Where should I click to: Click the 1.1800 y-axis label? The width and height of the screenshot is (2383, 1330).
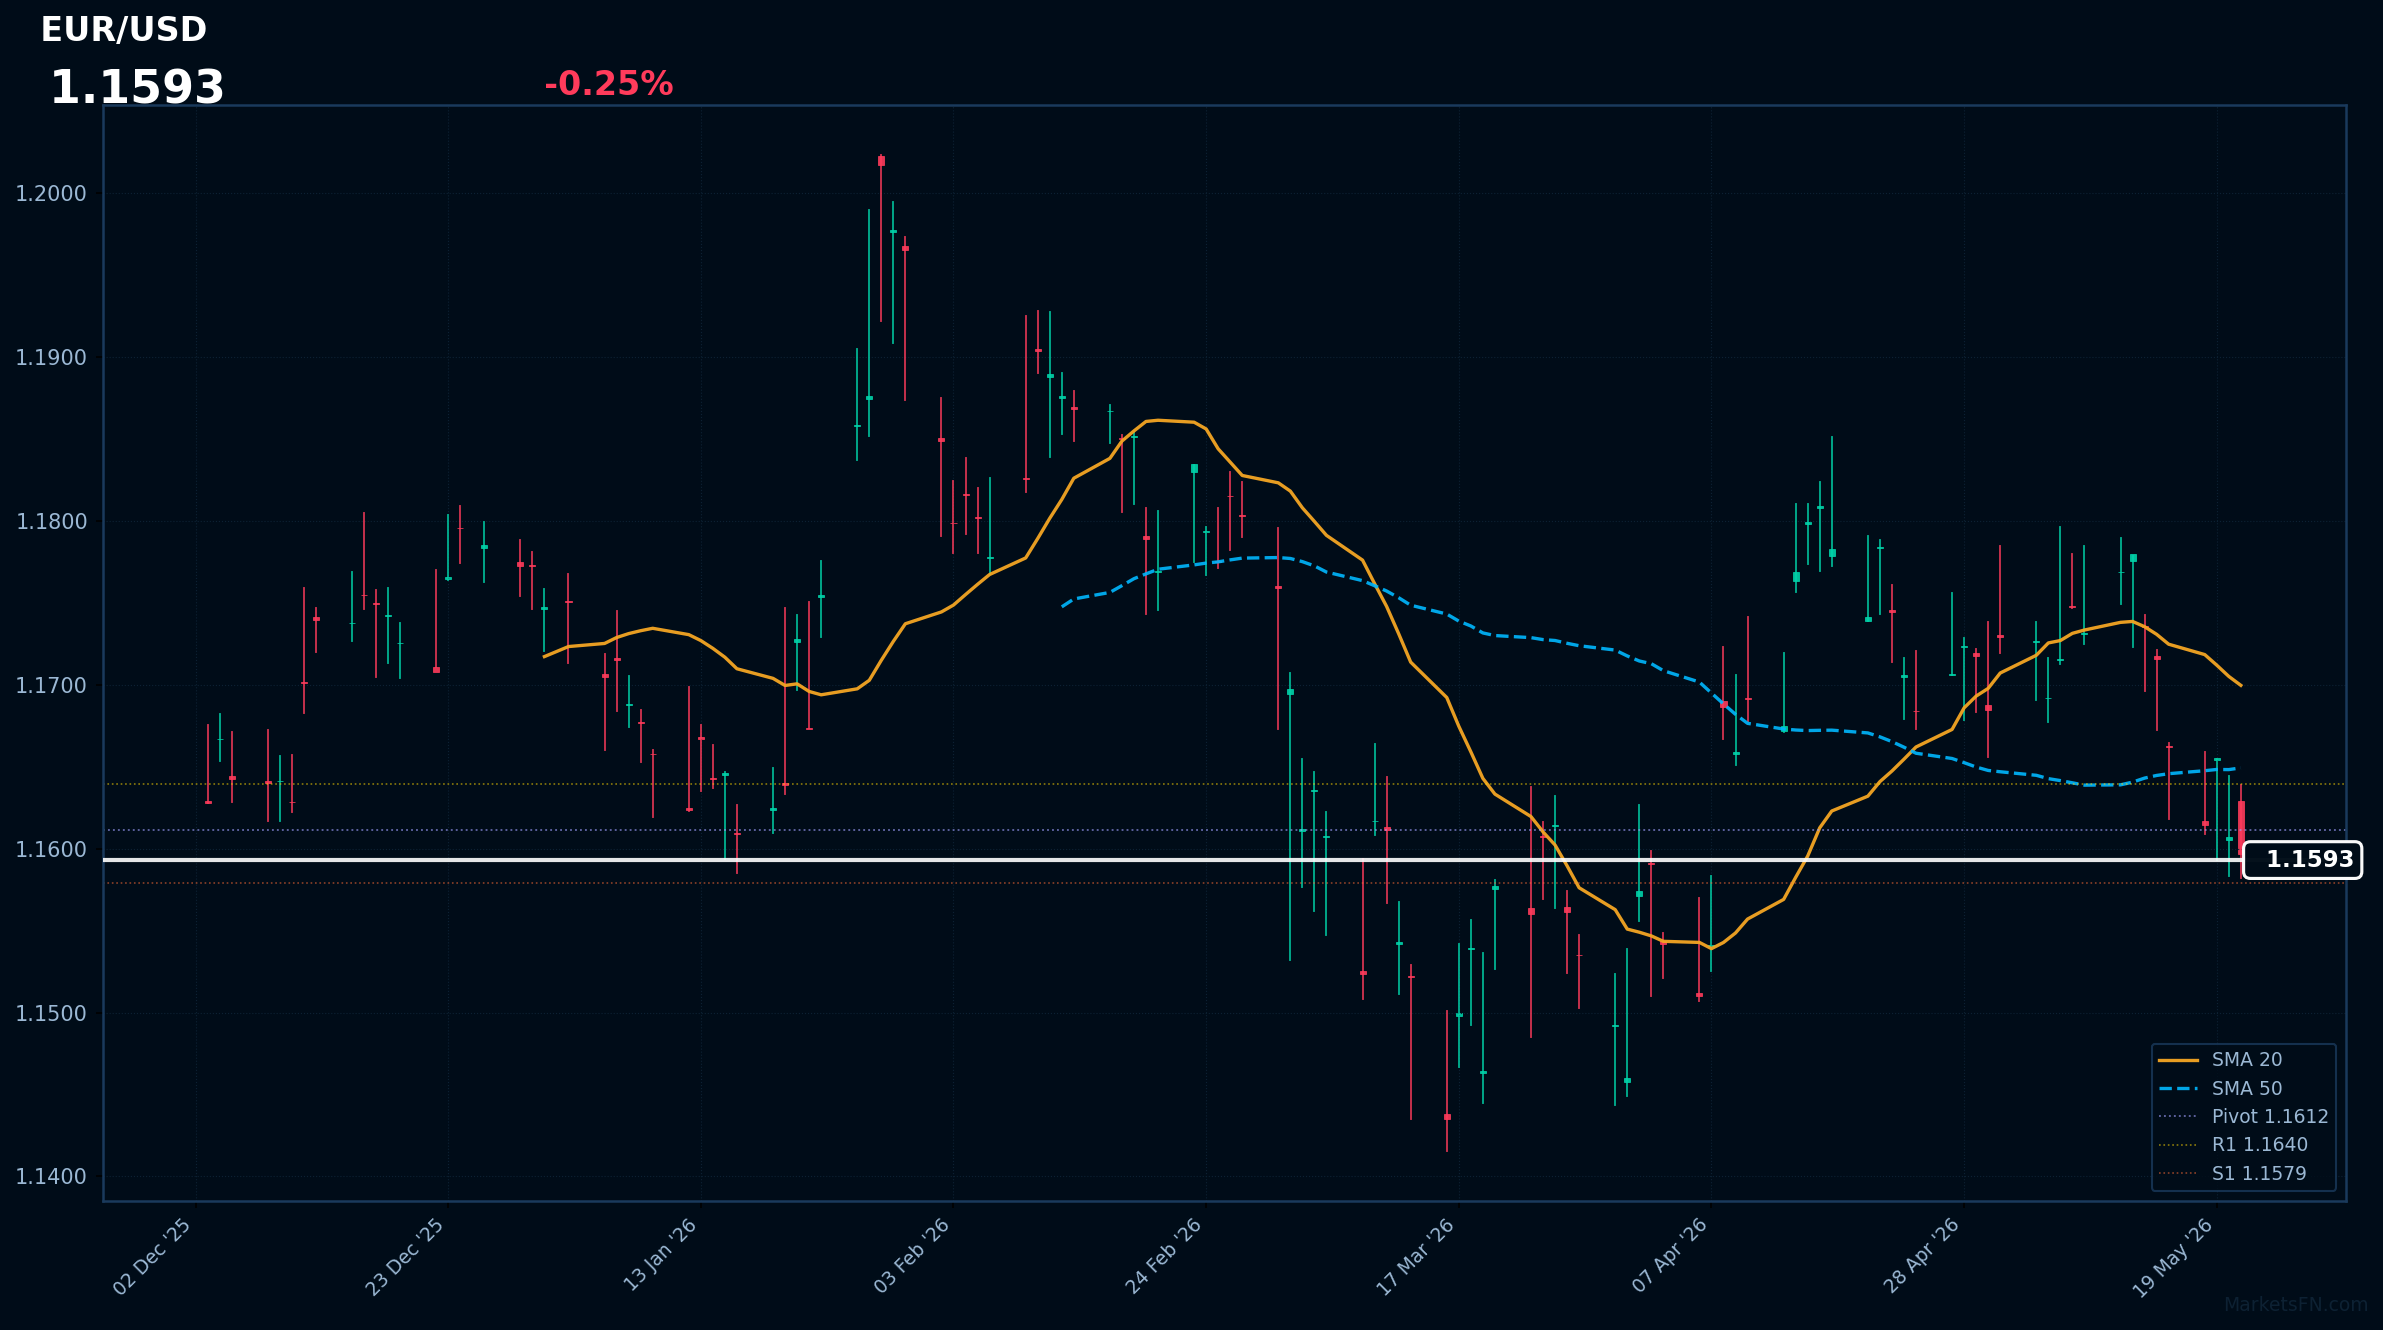pos(51,522)
